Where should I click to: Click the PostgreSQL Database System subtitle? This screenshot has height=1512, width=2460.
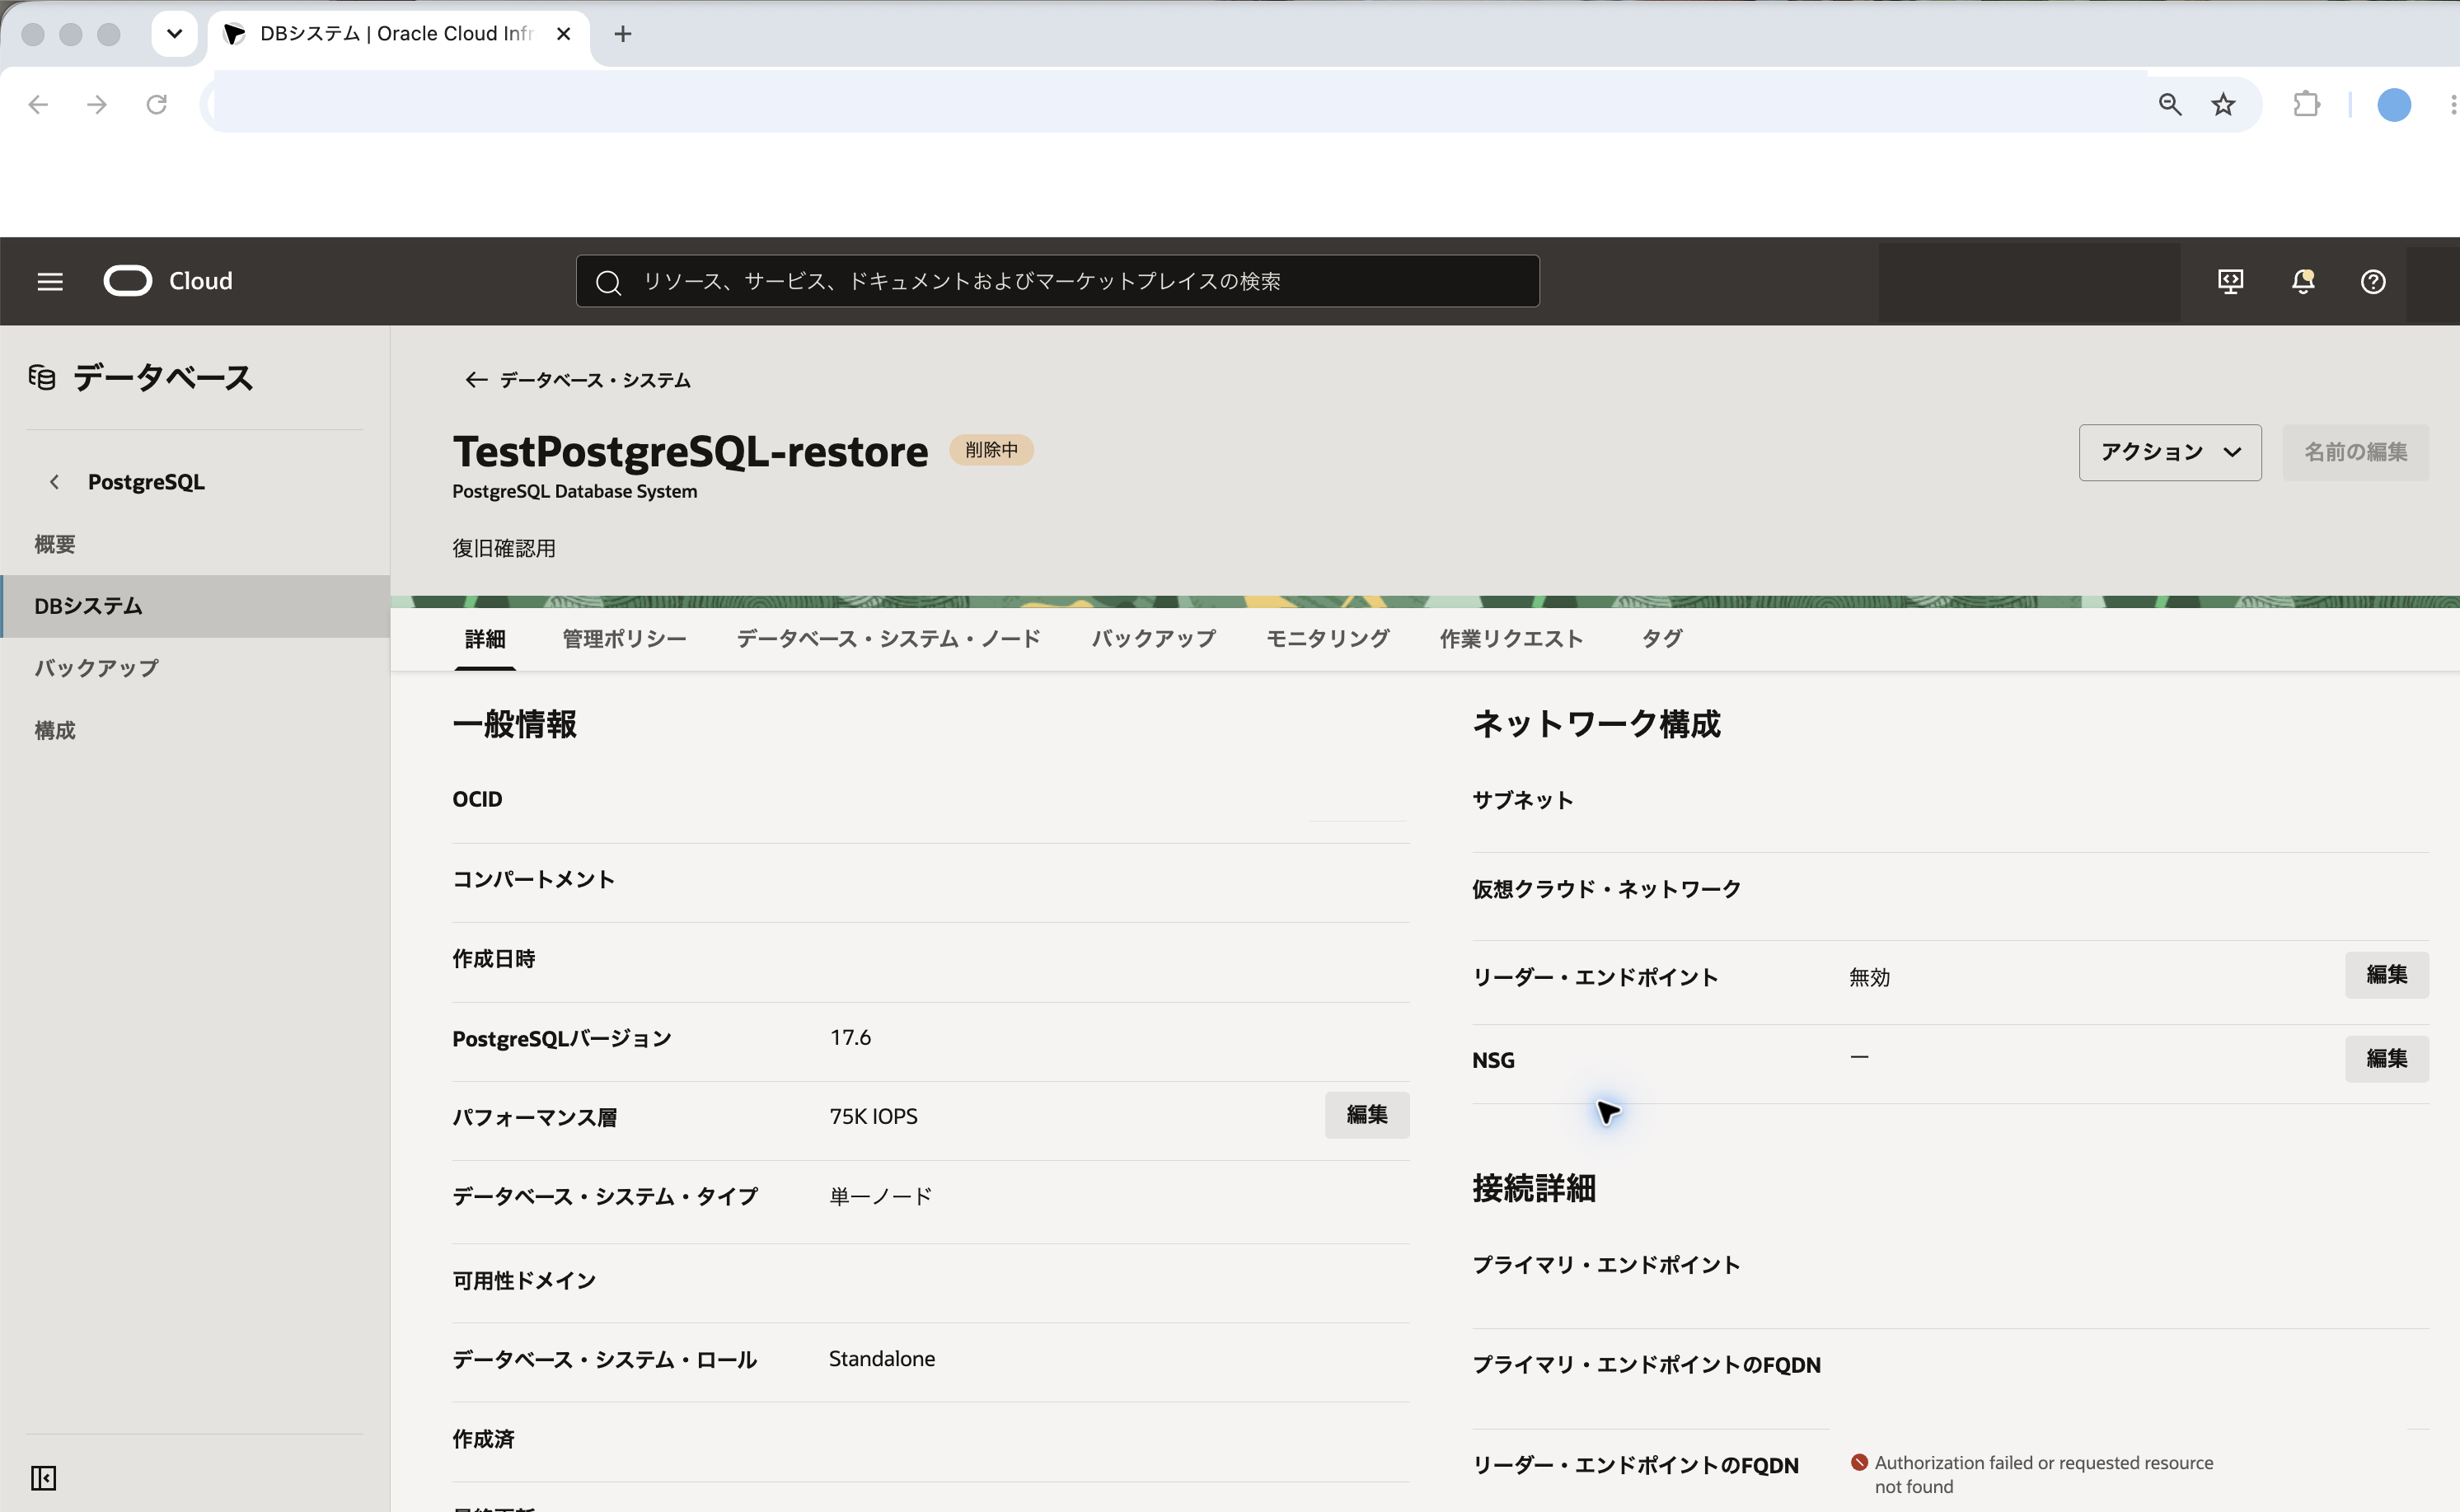pos(575,491)
